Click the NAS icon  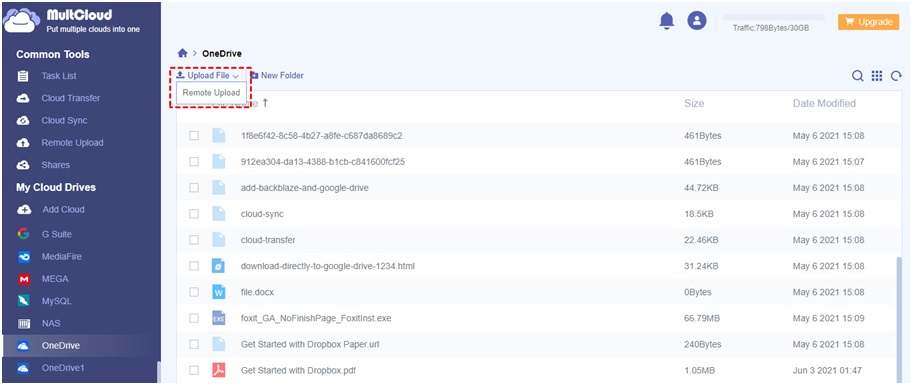pyautogui.click(x=24, y=323)
